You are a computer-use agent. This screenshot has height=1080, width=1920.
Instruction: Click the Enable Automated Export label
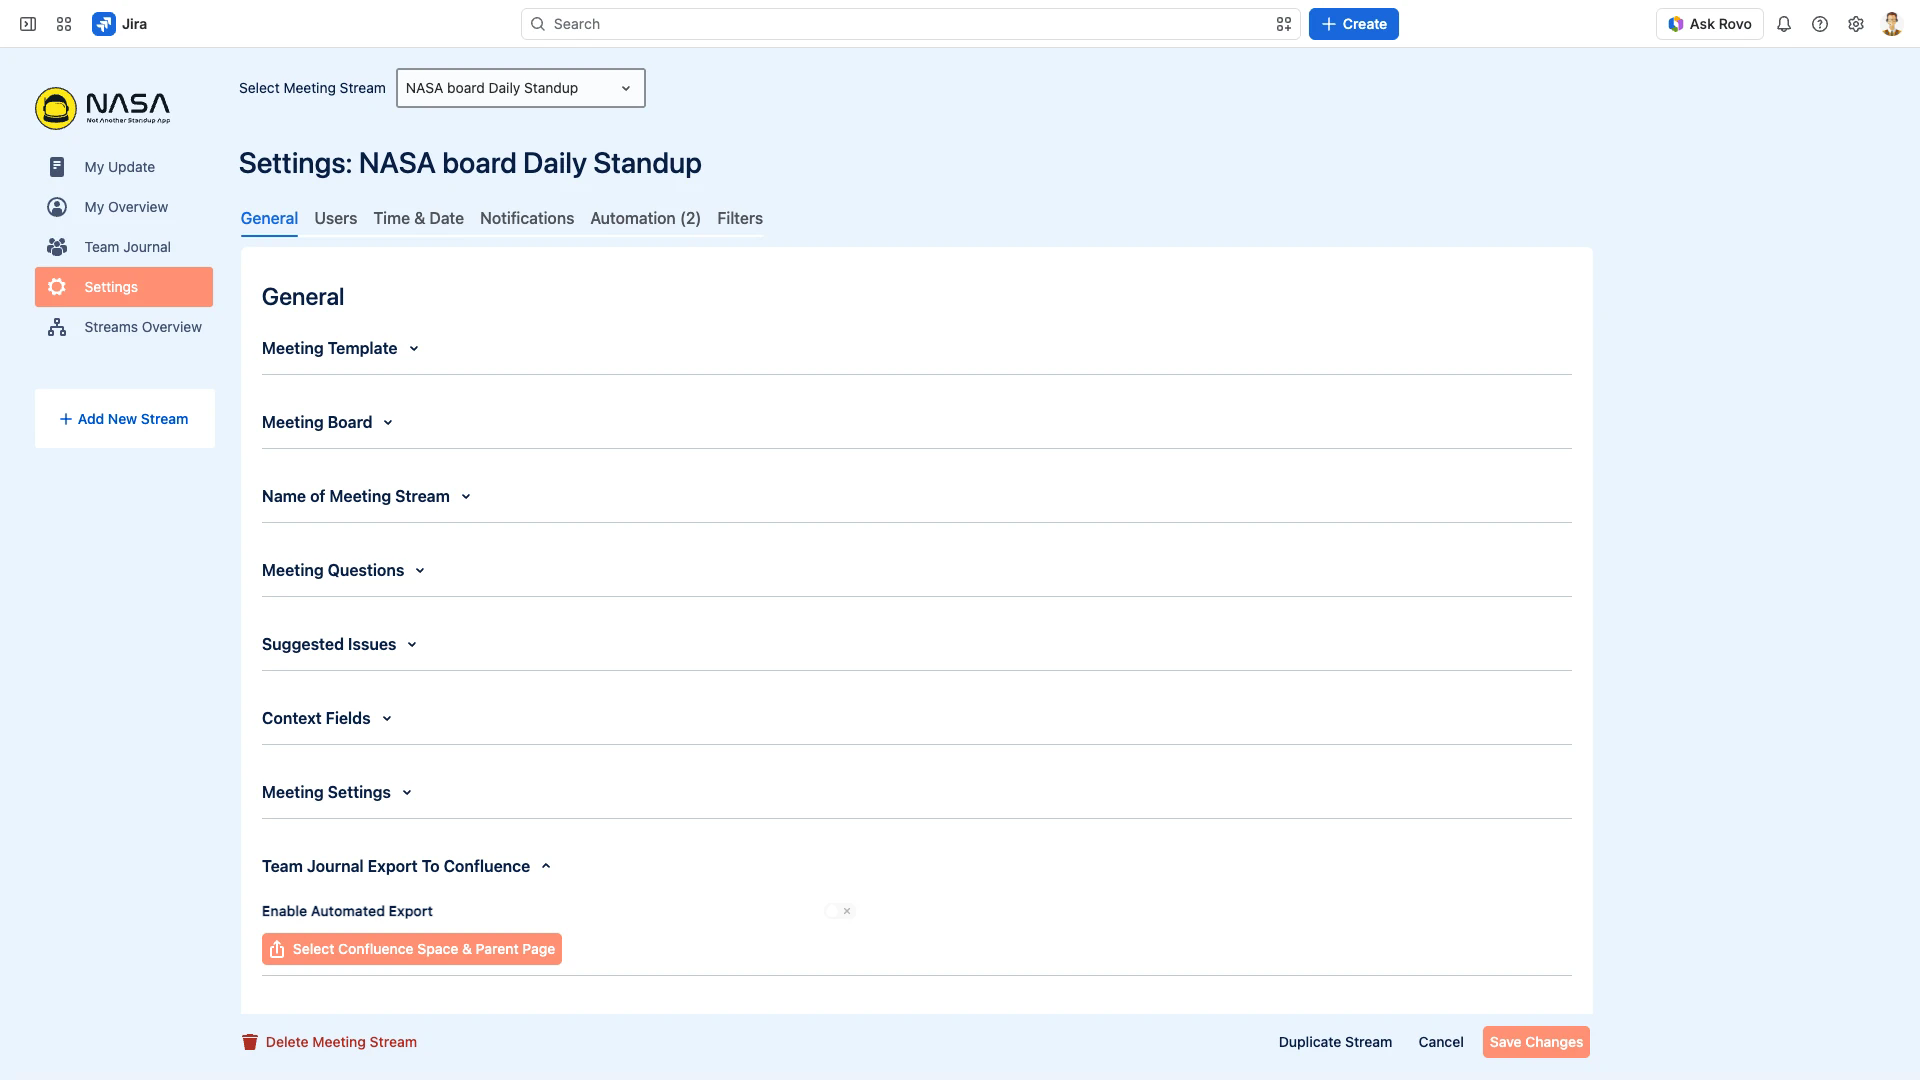[347, 911]
